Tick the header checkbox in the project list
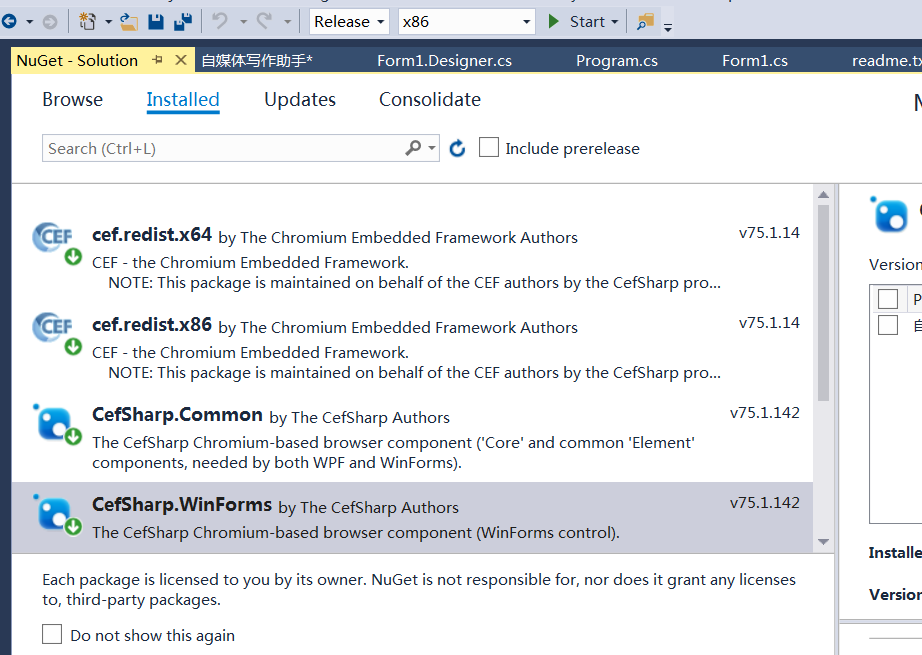Viewport: 922px width, 655px height. coord(888,299)
